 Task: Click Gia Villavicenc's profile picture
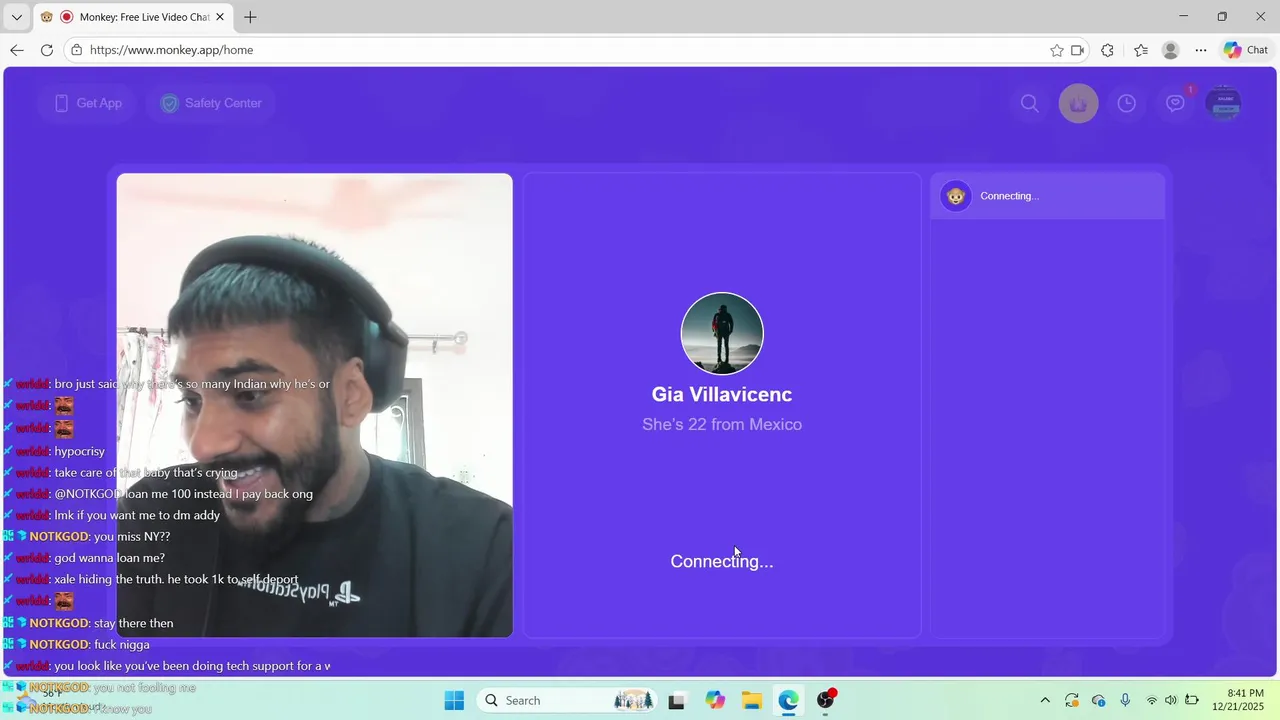click(722, 333)
